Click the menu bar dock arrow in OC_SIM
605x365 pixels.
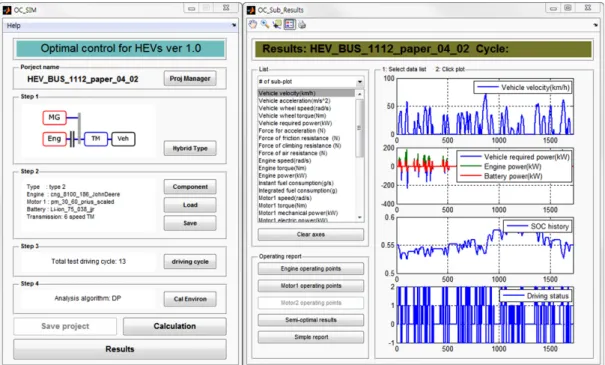click(x=233, y=25)
